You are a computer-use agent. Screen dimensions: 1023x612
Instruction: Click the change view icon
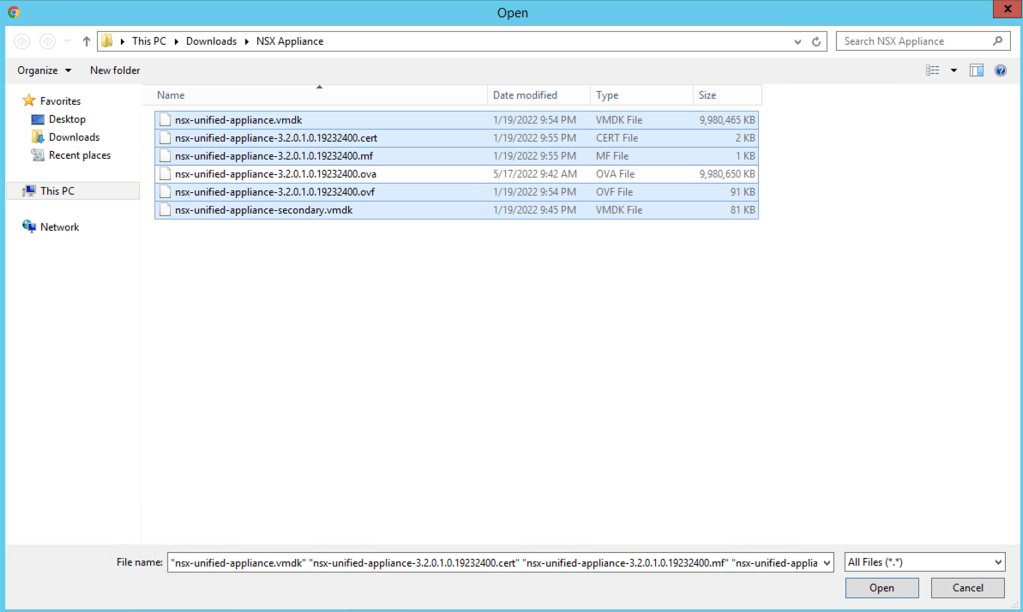tap(932, 70)
